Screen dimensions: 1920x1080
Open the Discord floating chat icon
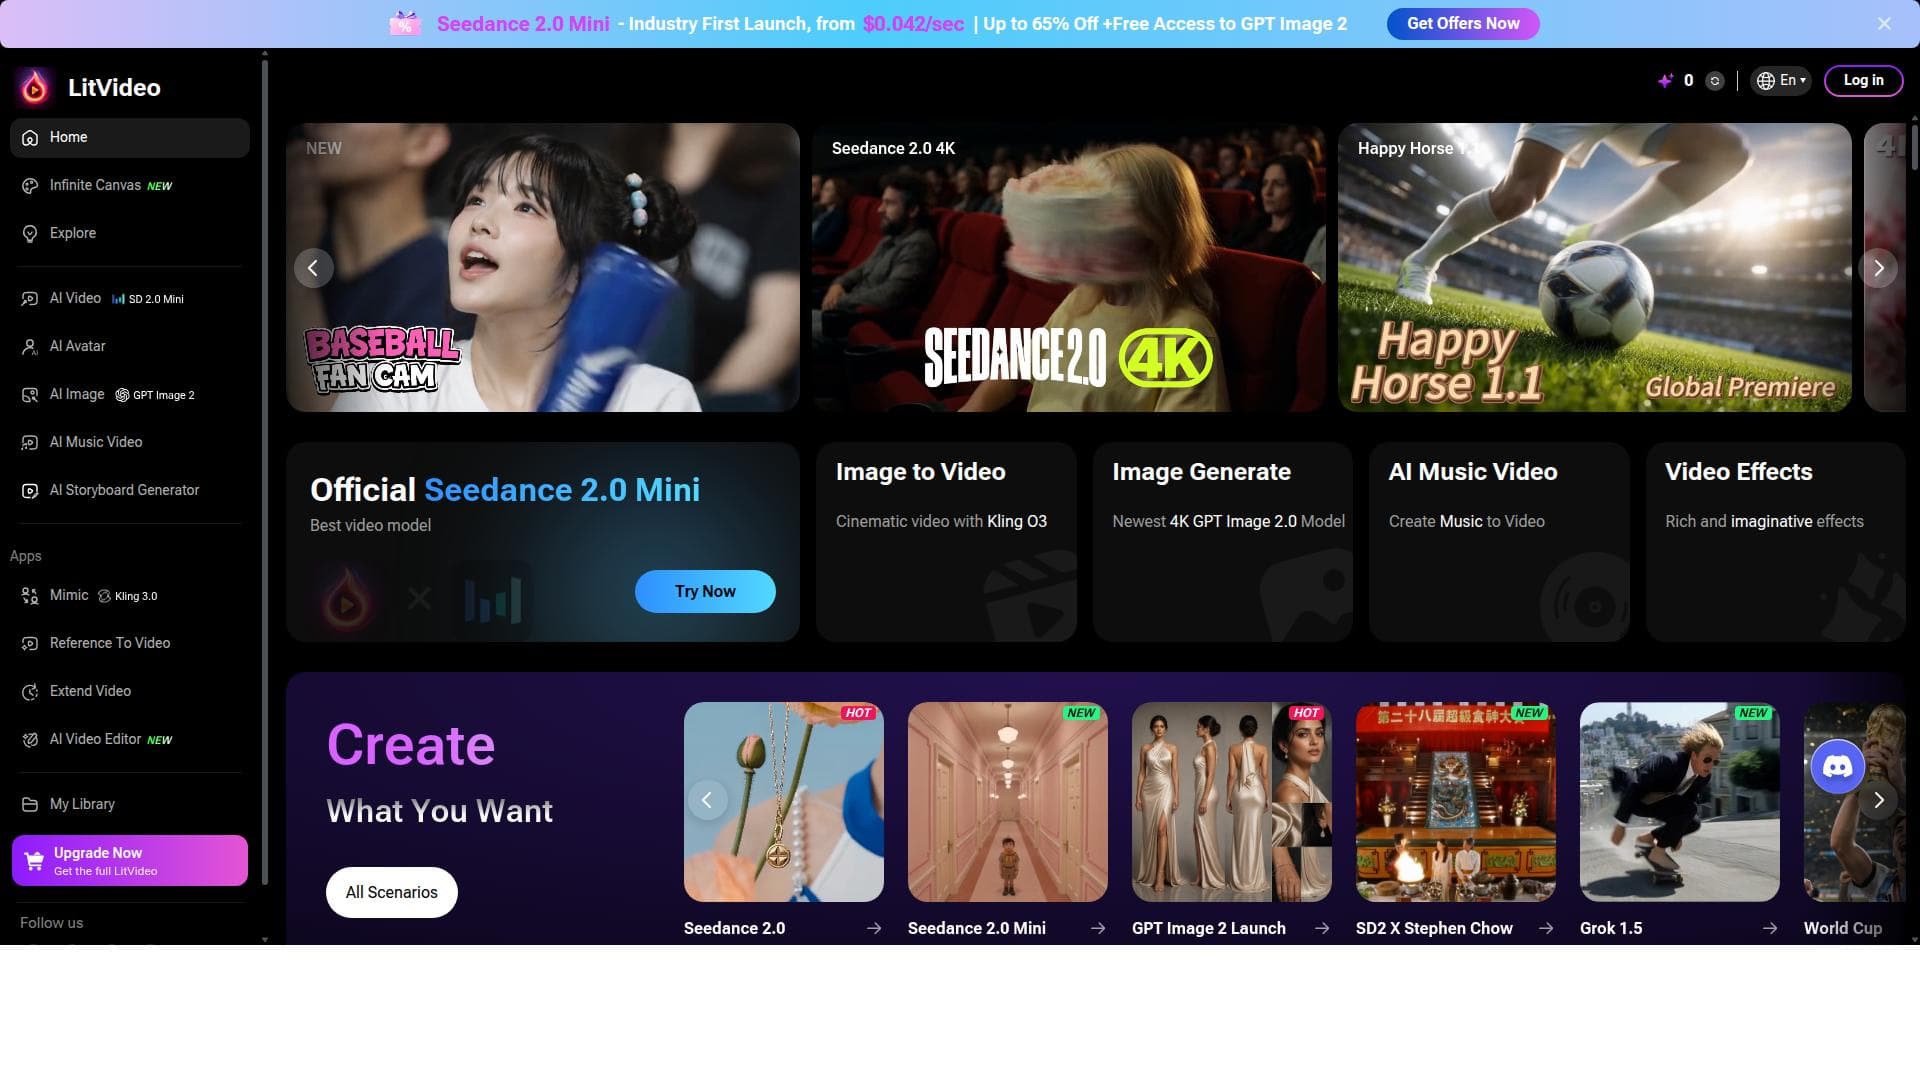(1837, 767)
